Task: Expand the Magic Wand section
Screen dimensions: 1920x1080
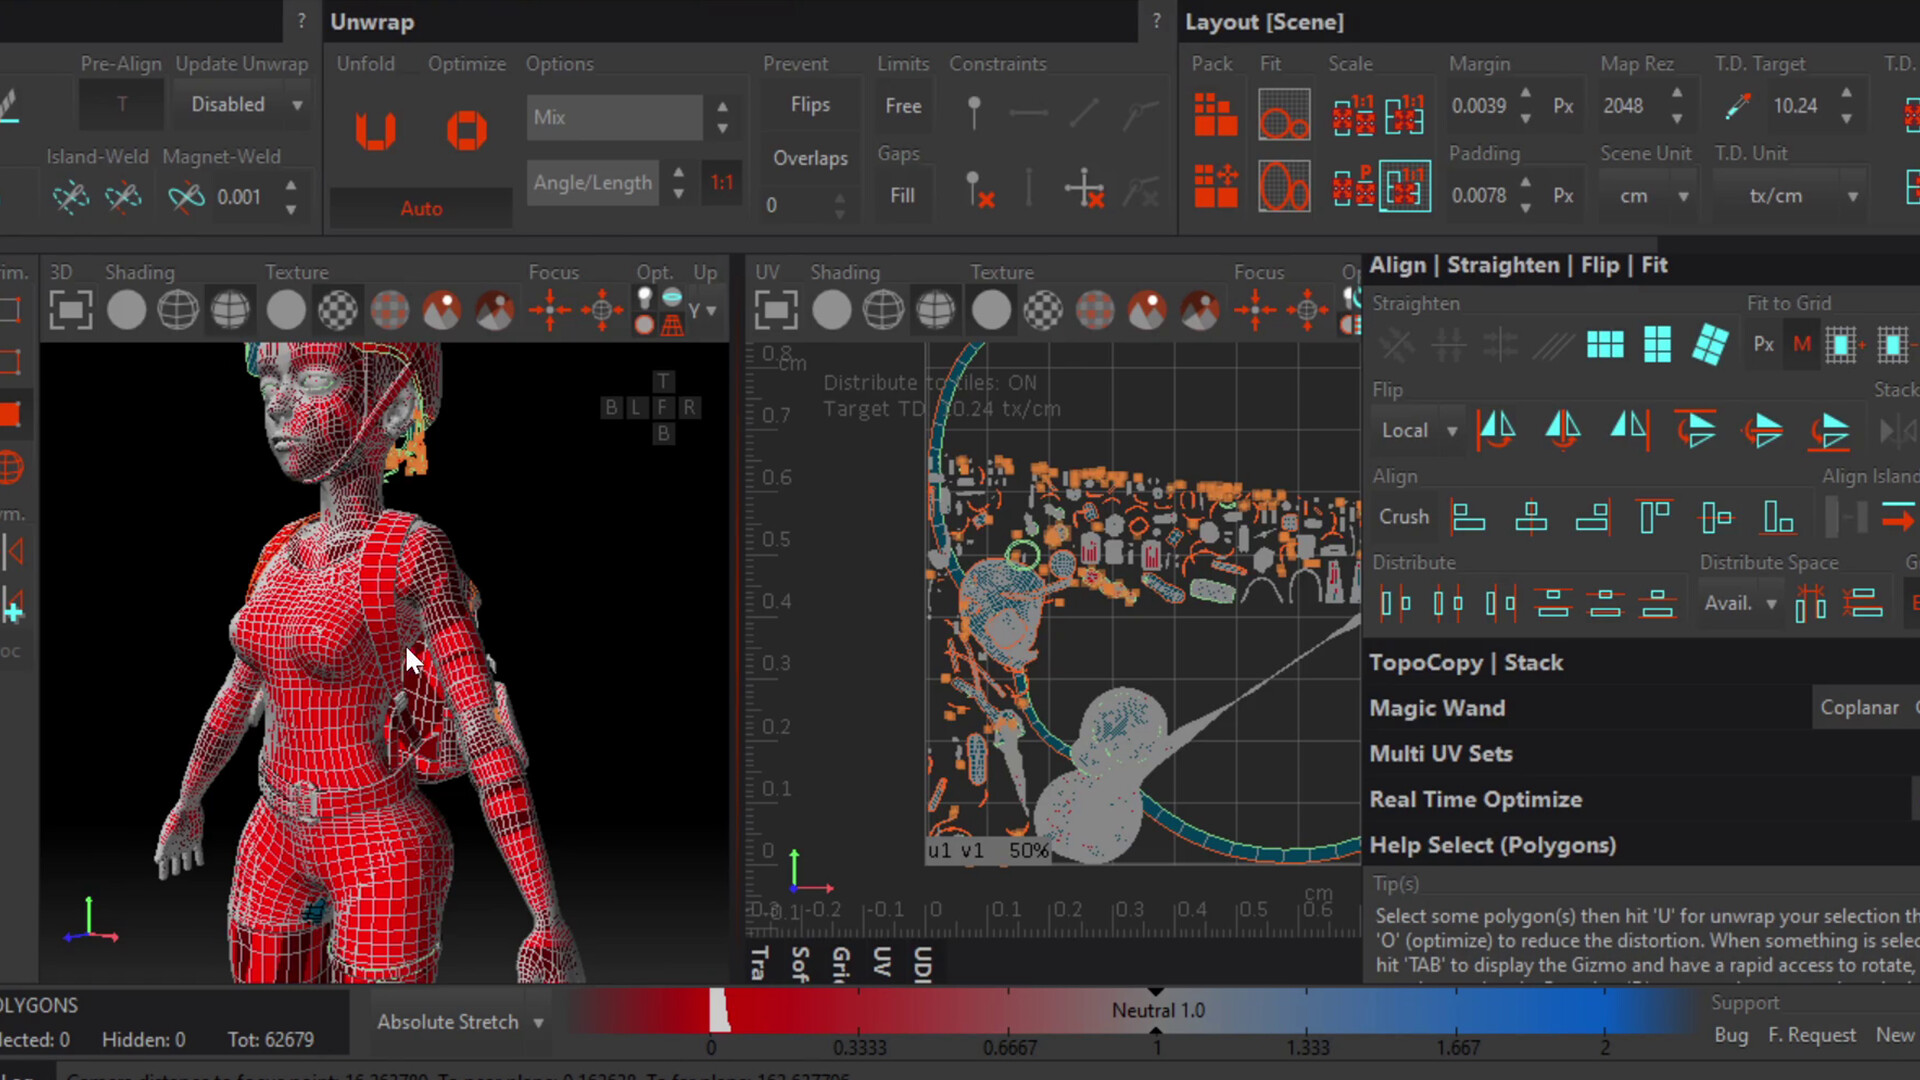Action: click(1437, 708)
